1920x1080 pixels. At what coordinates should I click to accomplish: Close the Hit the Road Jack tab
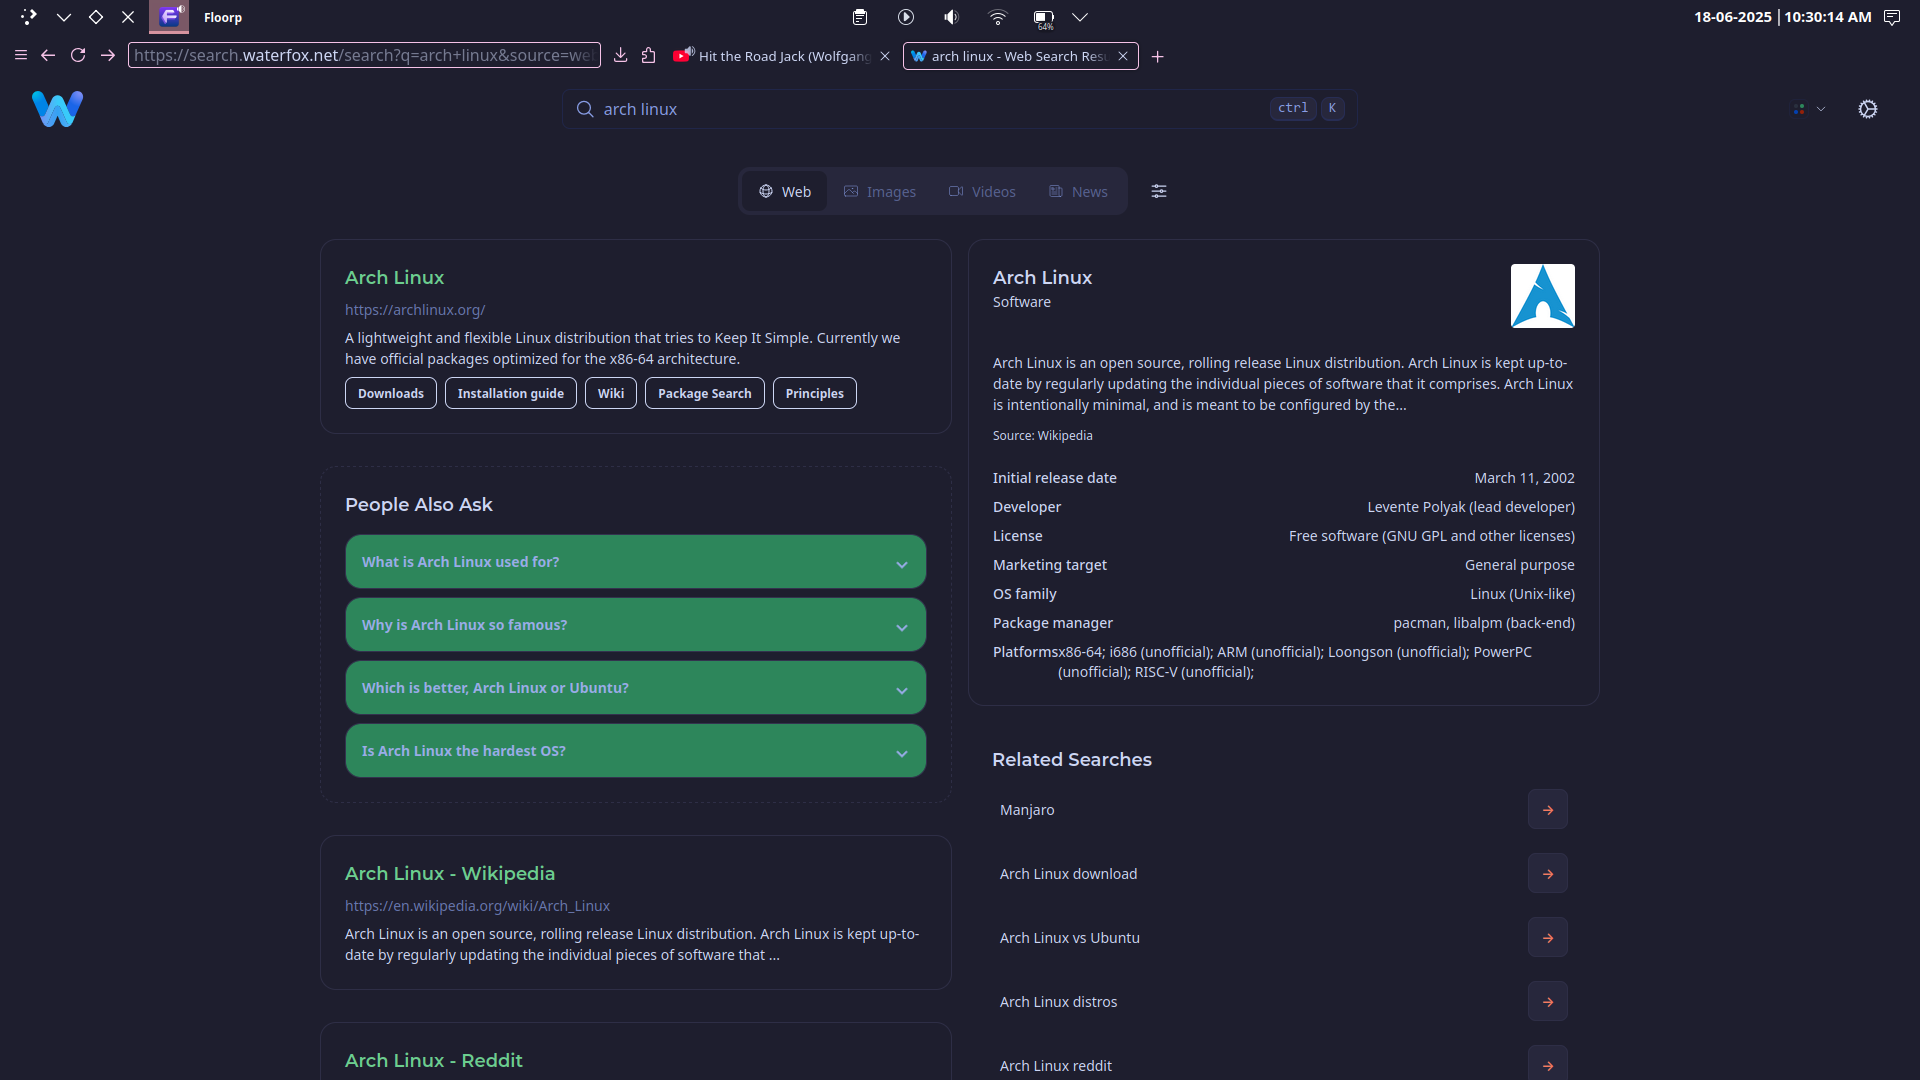click(884, 56)
